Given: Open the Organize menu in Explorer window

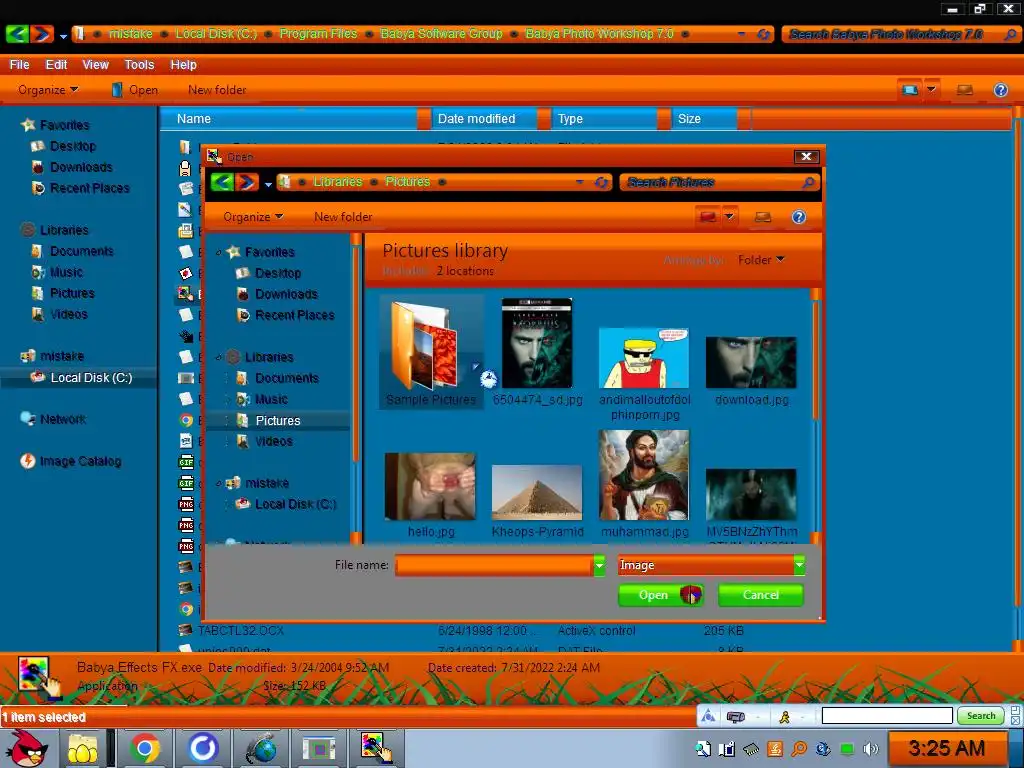Looking at the screenshot, I should (48, 90).
